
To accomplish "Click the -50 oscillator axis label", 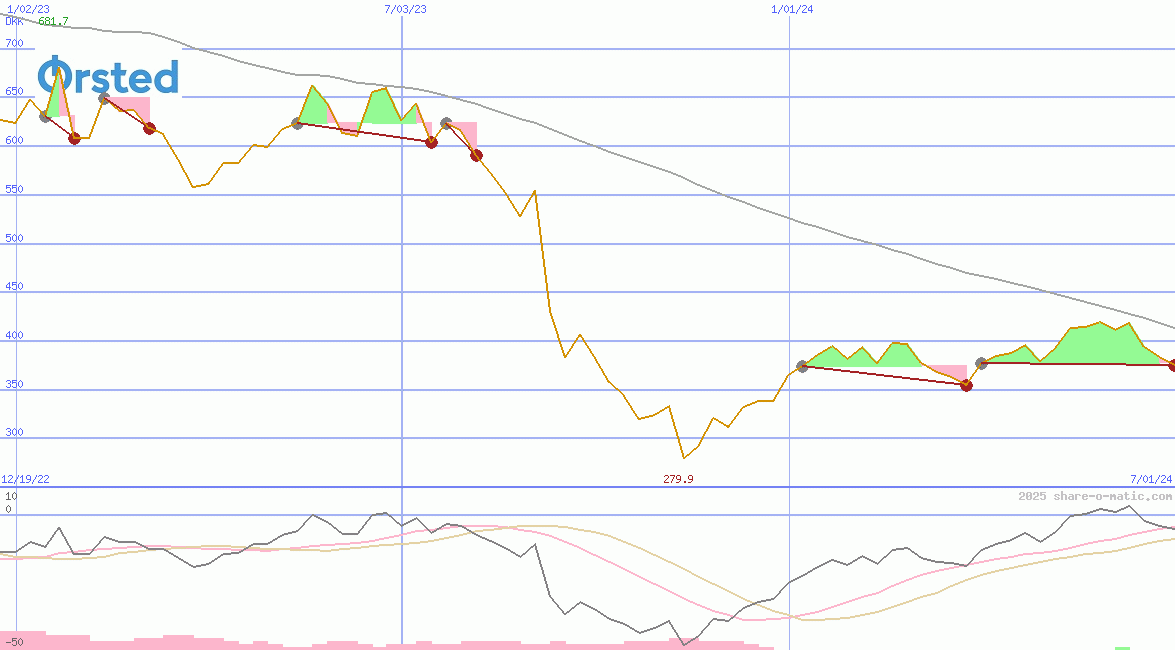I will [13, 642].
